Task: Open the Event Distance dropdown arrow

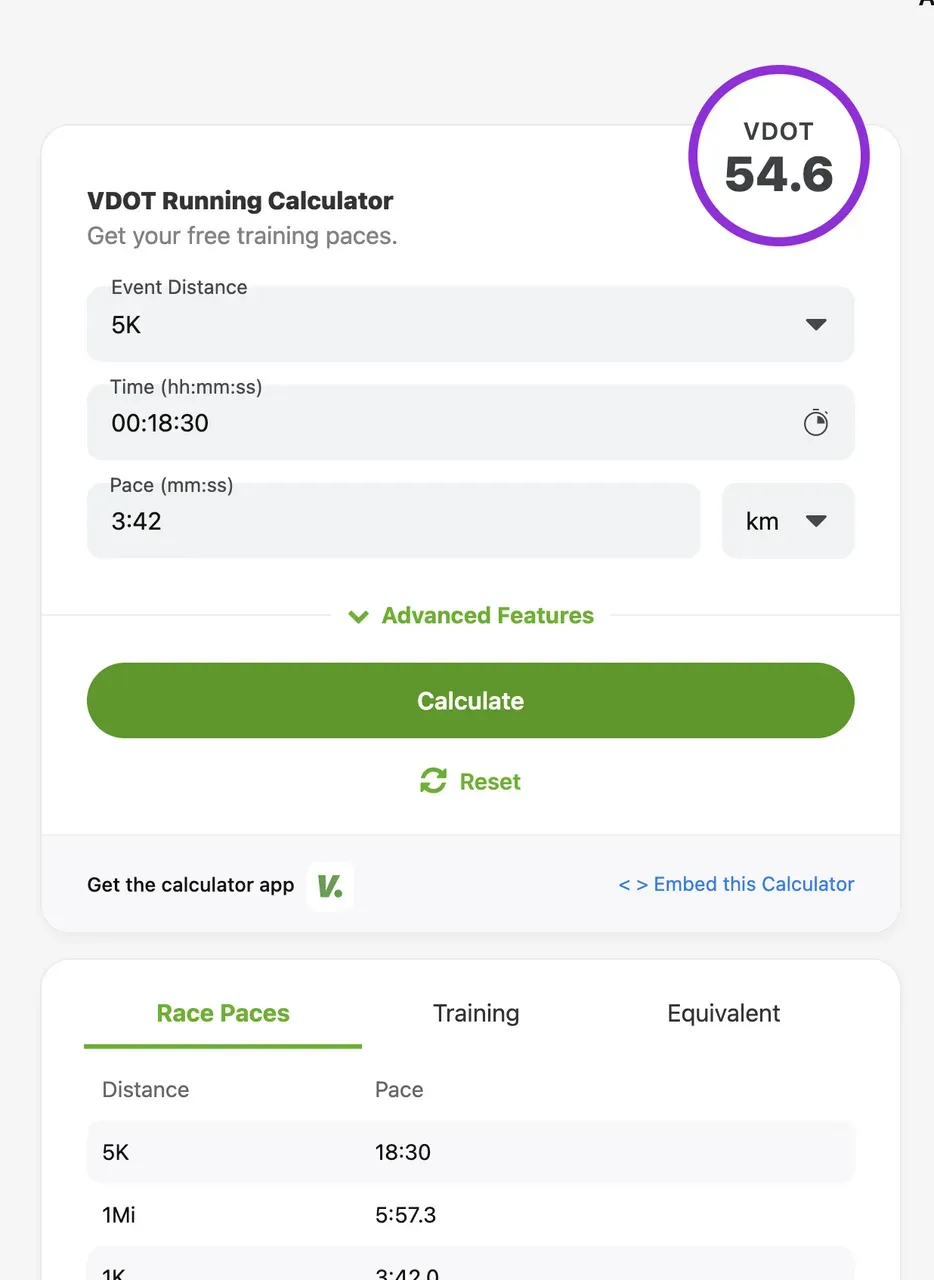Action: pos(816,324)
